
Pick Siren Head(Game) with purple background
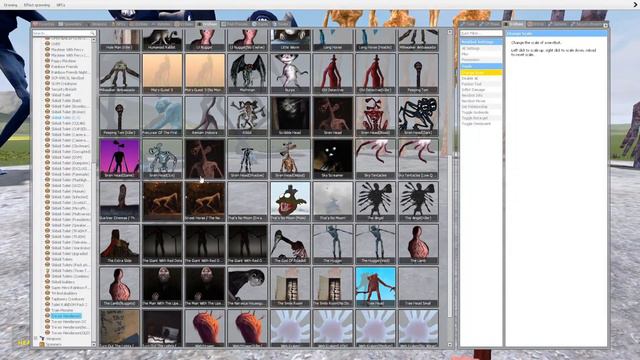pos(120,159)
